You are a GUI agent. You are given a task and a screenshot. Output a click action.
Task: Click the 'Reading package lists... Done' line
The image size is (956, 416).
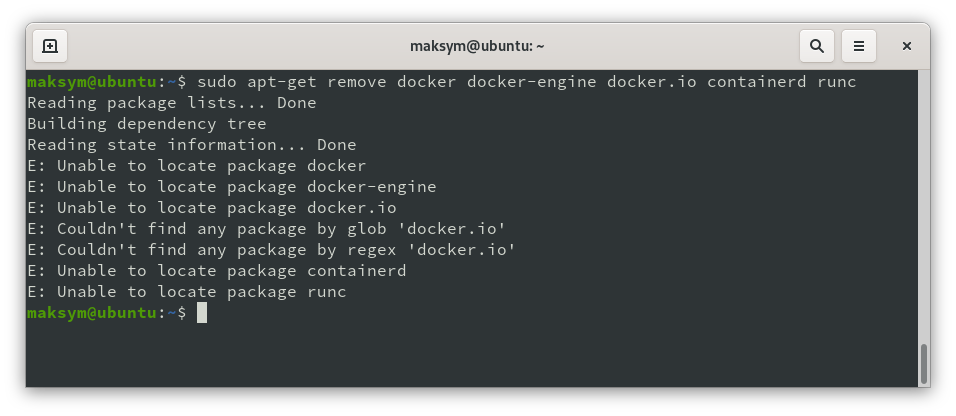pyautogui.click(x=171, y=103)
